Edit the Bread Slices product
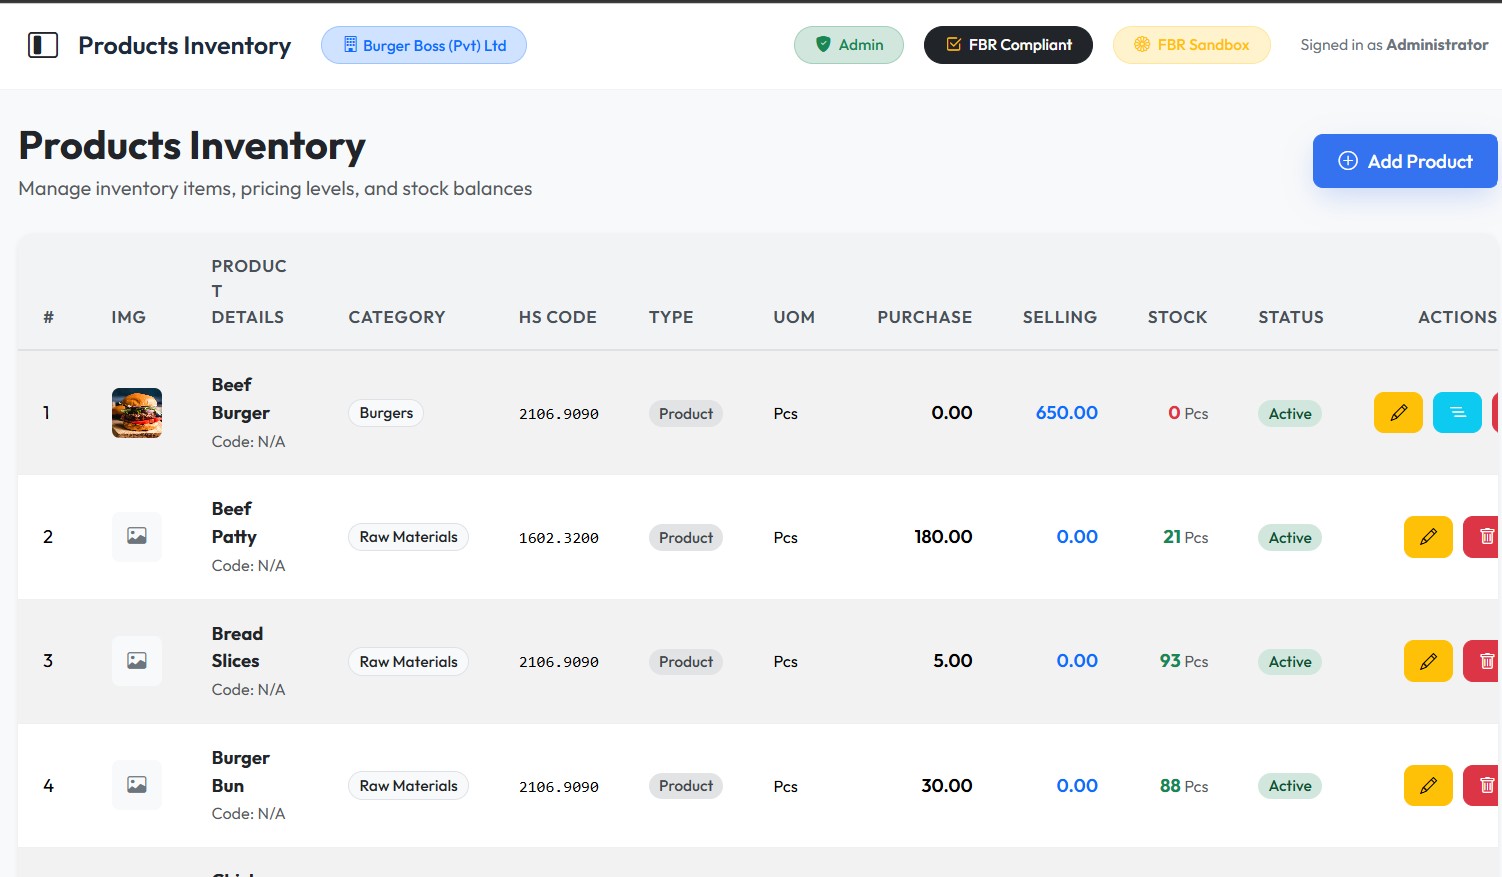Viewport: 1502px width, 877px height. (1428, 661)
